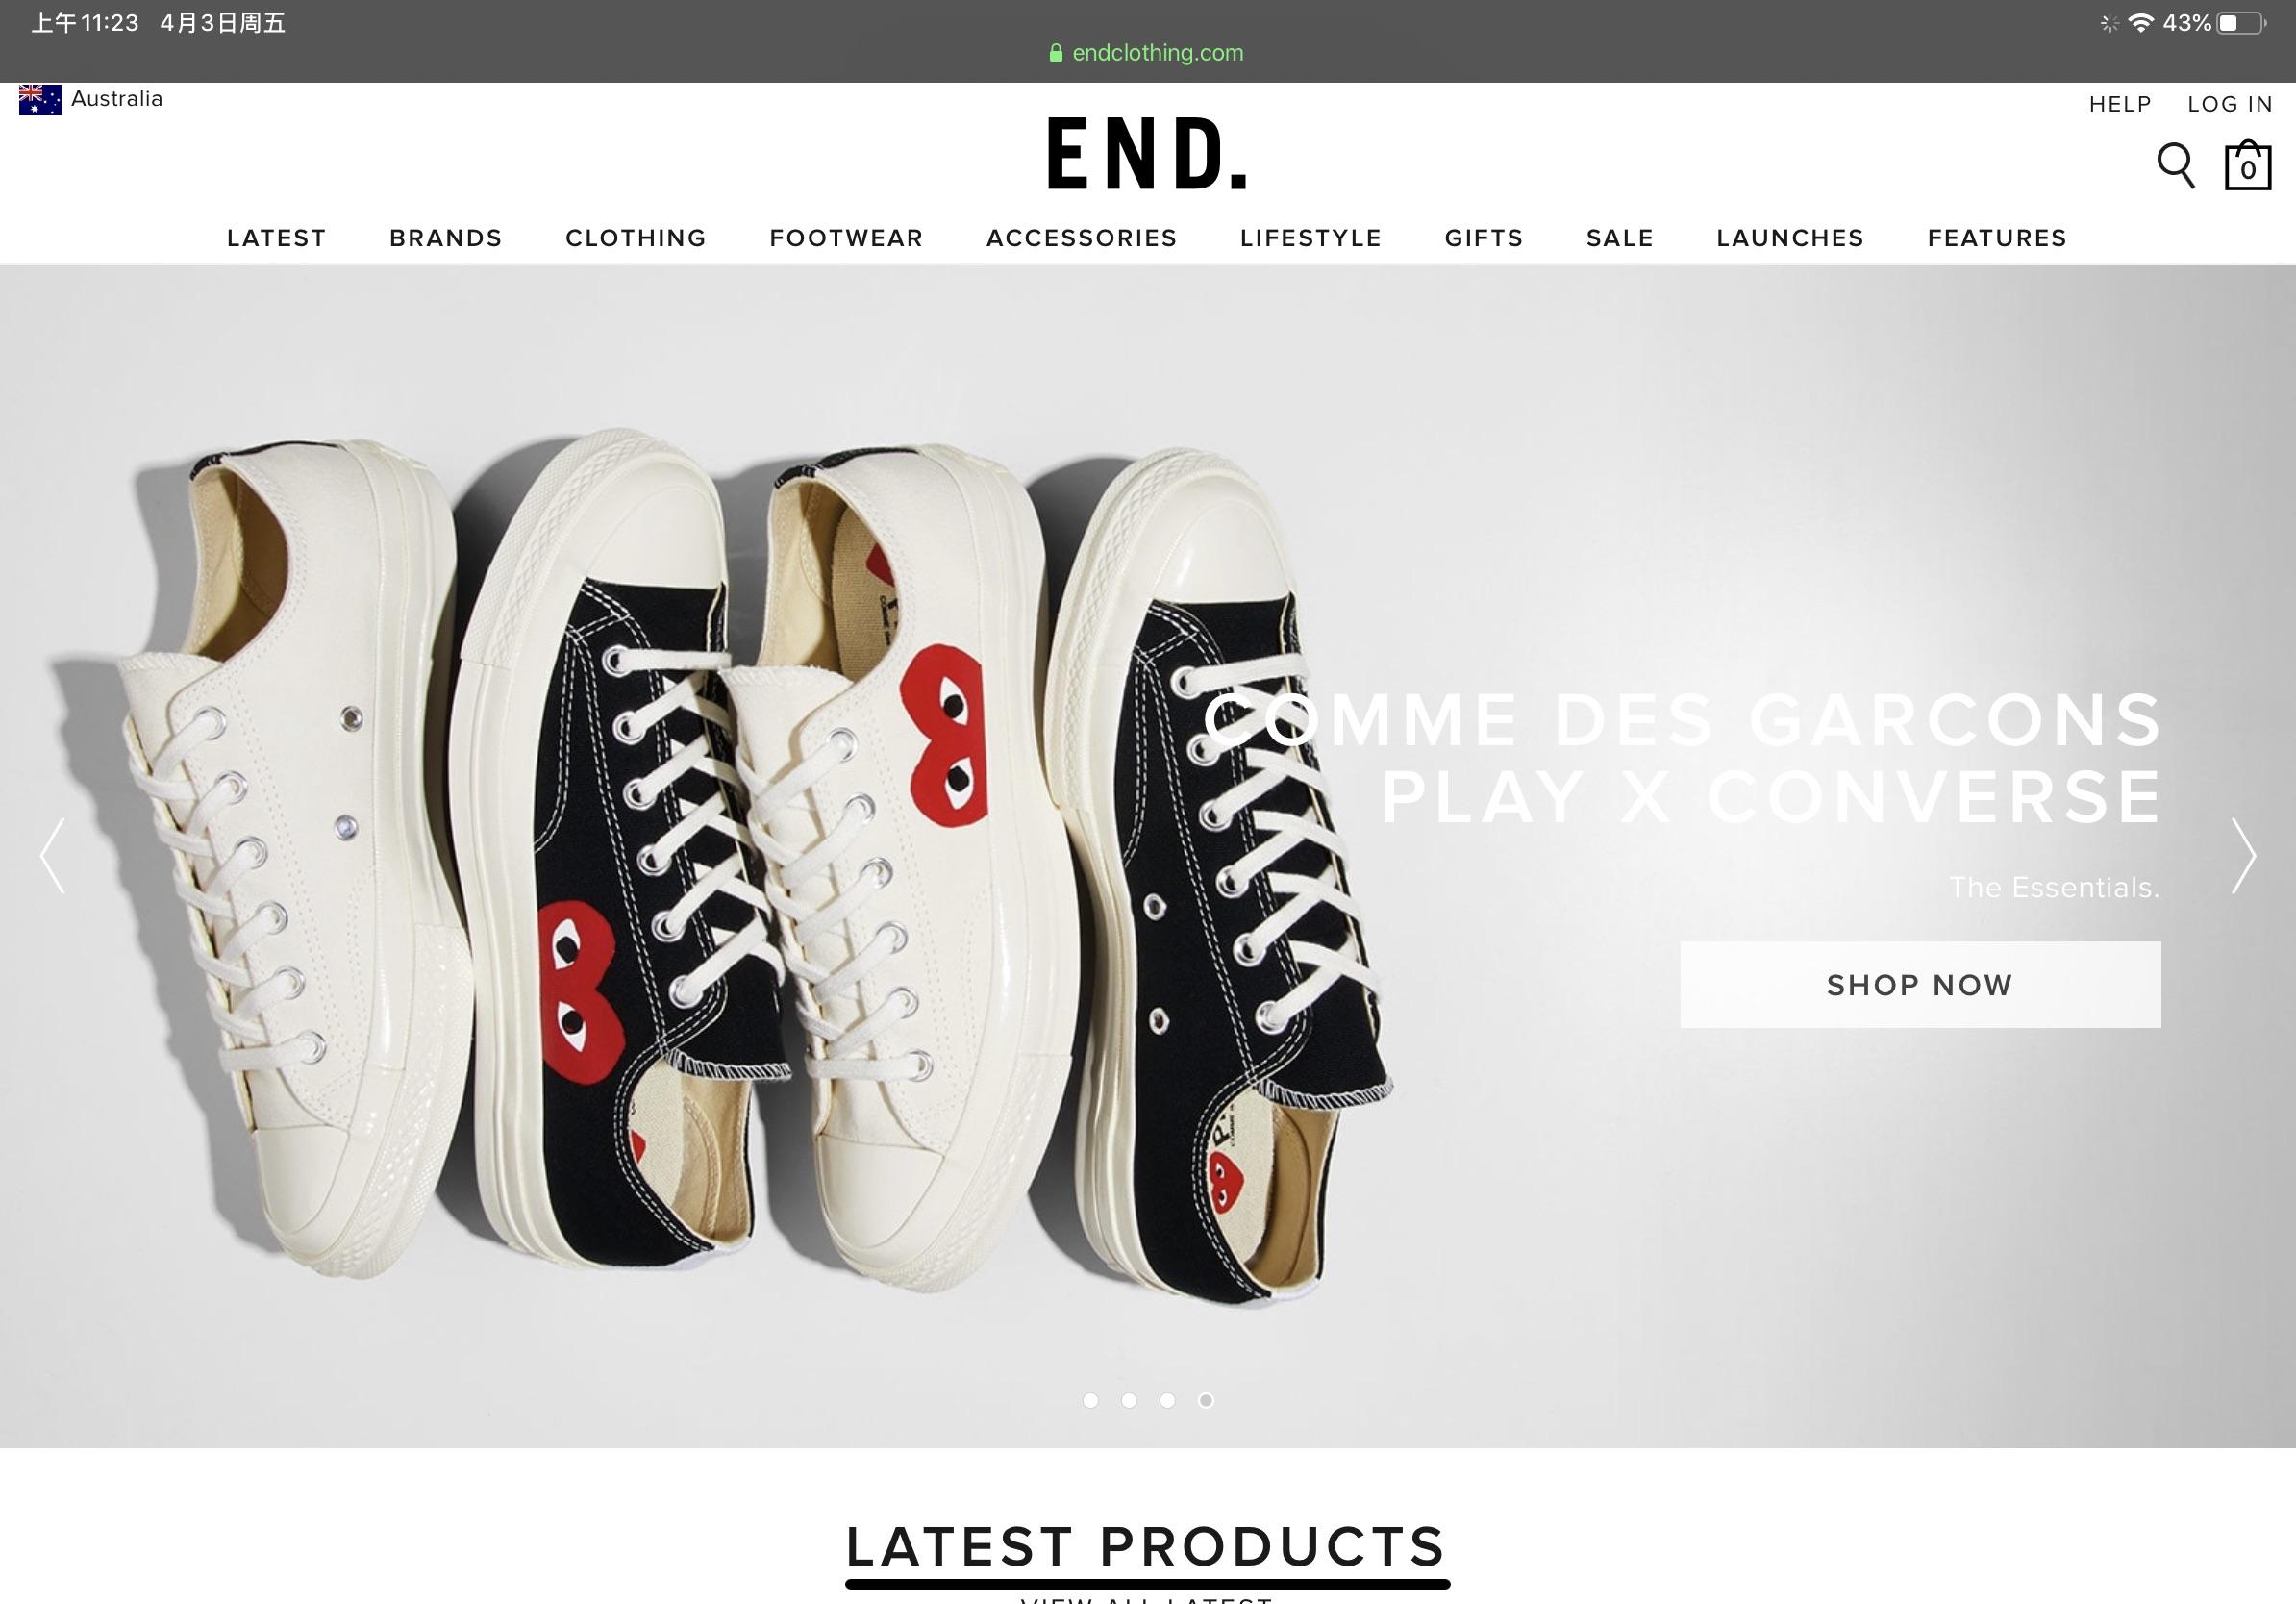Select the third carousel dot
The width and height of the screenshot is (2296, 1604).
click(1167, 1400)
